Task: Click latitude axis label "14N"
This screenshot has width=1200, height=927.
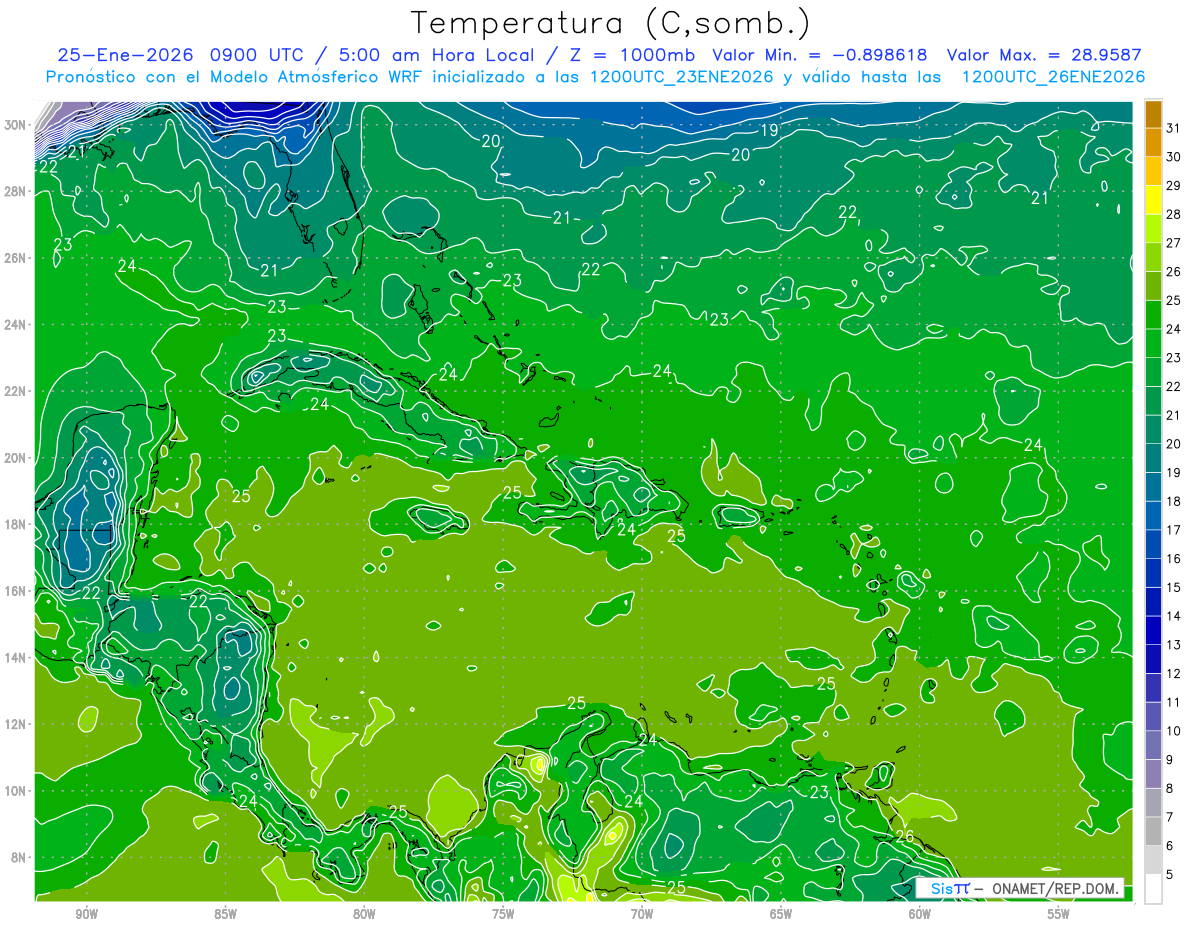Action: coord(15,657)
